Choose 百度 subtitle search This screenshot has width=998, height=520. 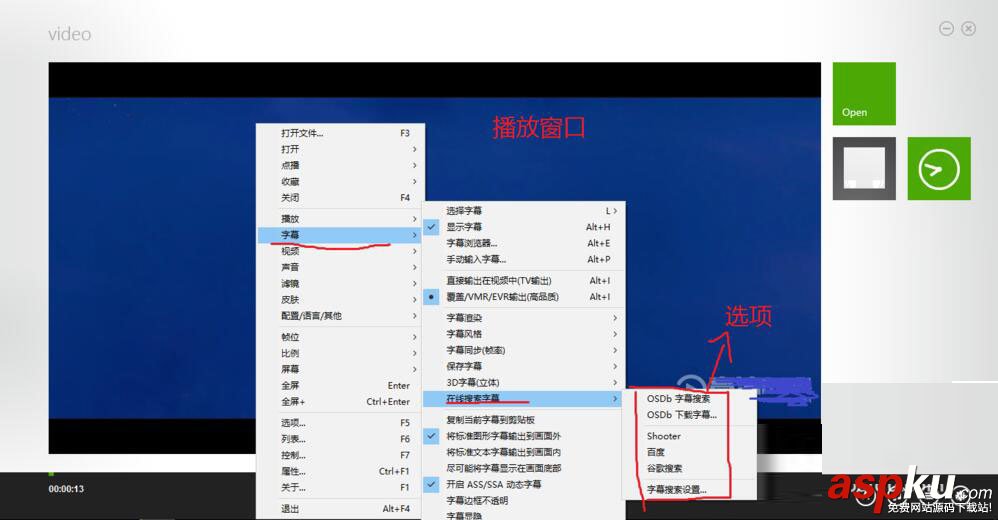click(x=689, y=452)
